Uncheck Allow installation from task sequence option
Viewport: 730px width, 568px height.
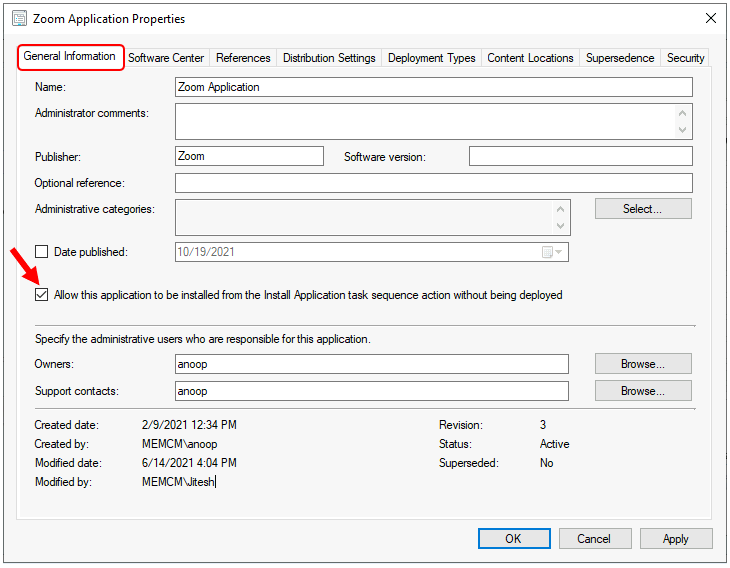pos(42,295)
